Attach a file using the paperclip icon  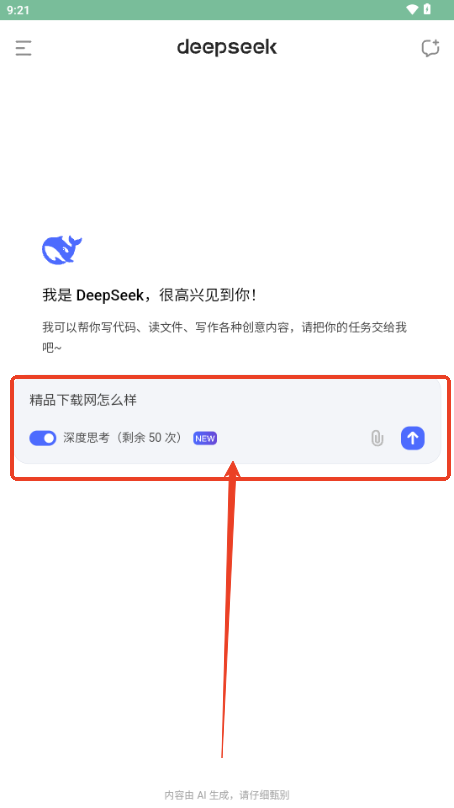coord(377,438)
